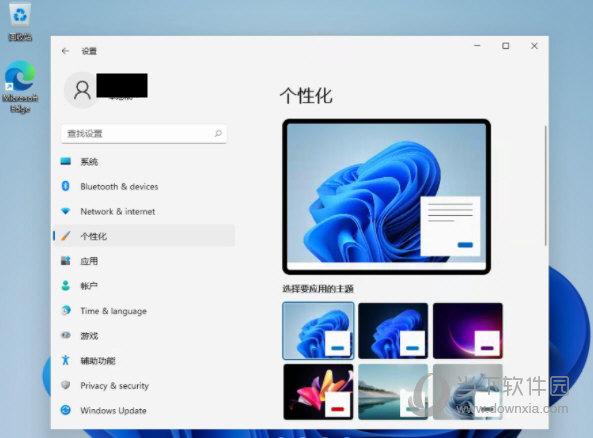Screen dimensions: 593x438
Task: Select the Privacy shield icon
Action: click(65, 385)
